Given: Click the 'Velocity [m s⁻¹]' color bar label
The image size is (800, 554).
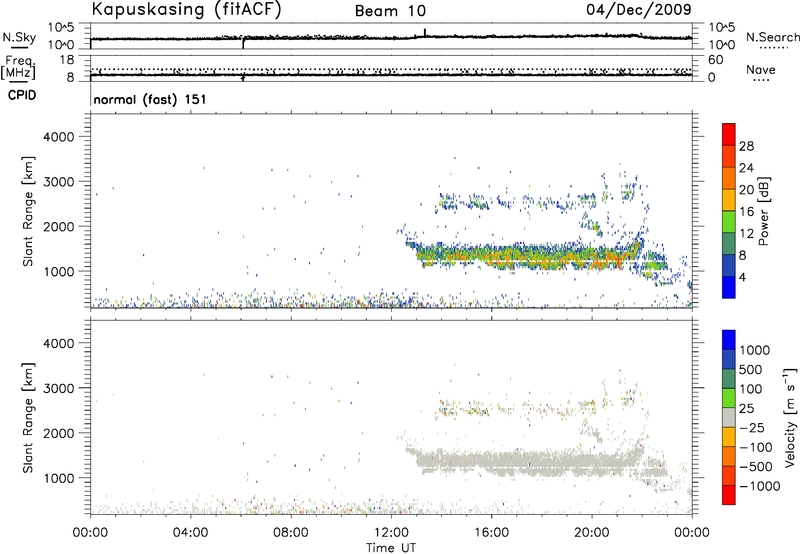Looking at the screenshot, I should [790, 417].
